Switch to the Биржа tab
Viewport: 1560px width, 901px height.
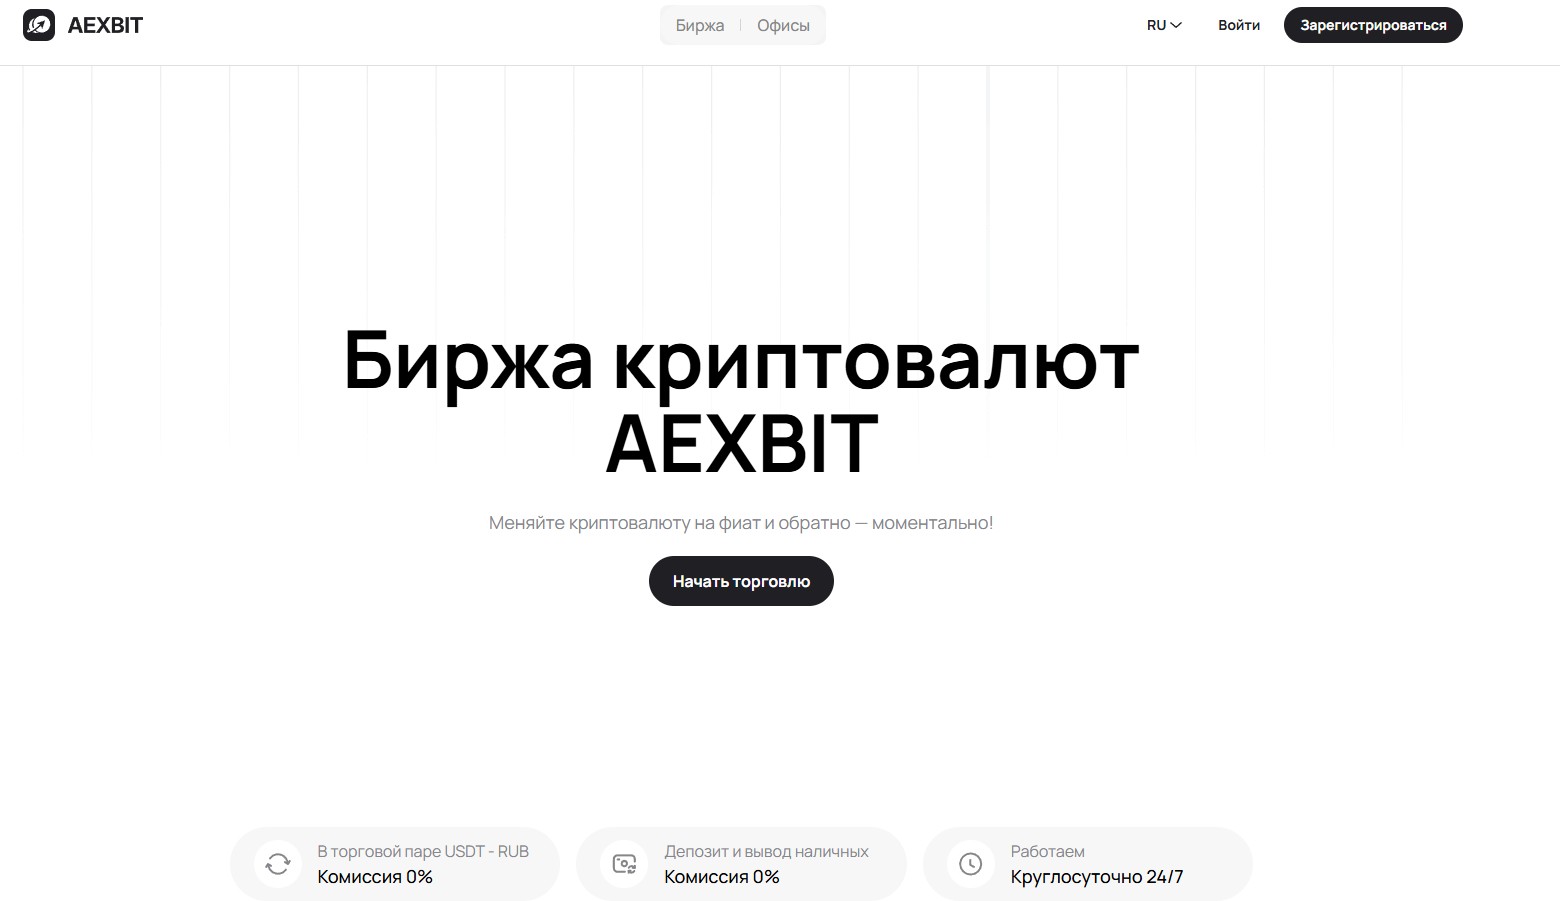[x=699, y=25]
